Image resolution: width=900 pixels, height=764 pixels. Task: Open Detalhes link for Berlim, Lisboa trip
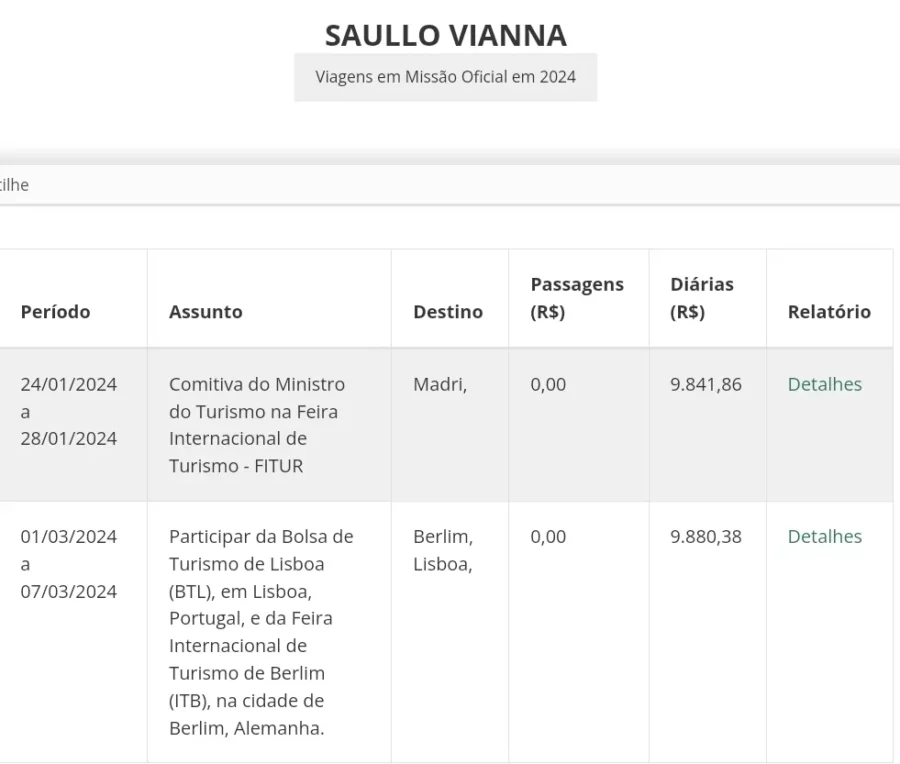(824, 537)
